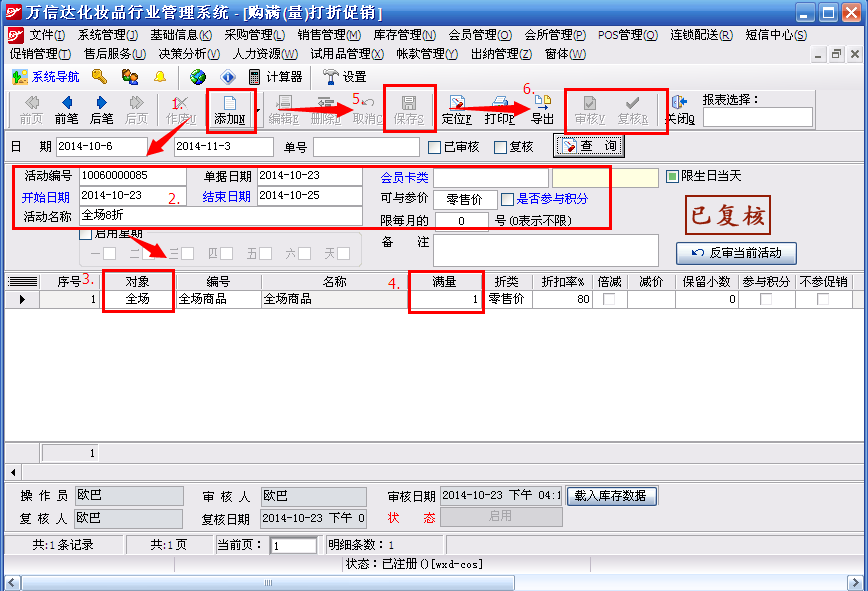Click the 反审当前活动 button
This screenshot has width=868, height=591.
(x=735, y=252)
